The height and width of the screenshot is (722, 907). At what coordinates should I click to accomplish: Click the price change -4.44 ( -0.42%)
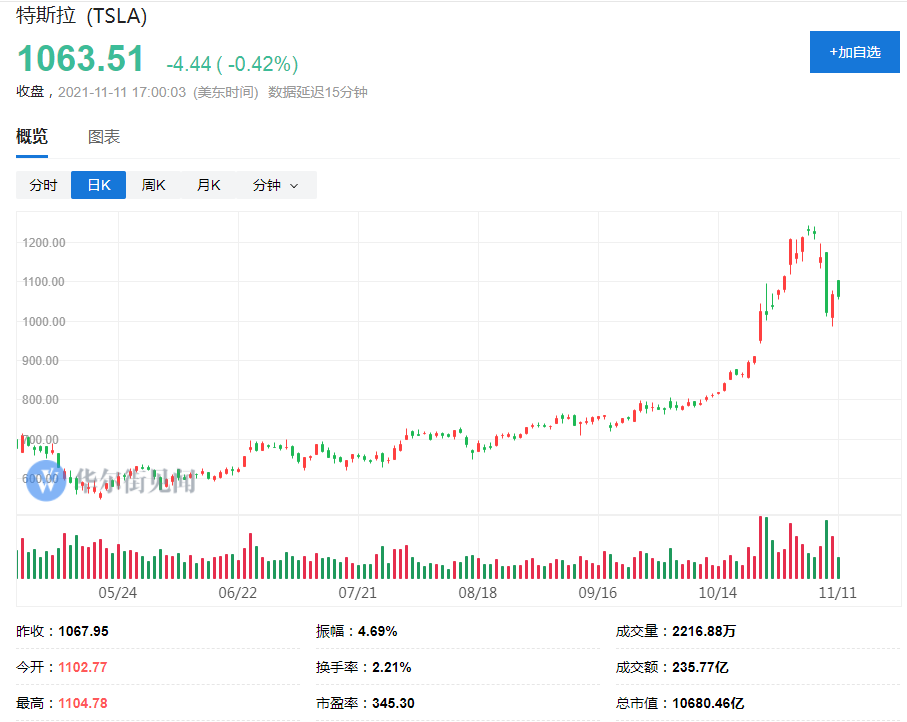[x=233, y=64]
